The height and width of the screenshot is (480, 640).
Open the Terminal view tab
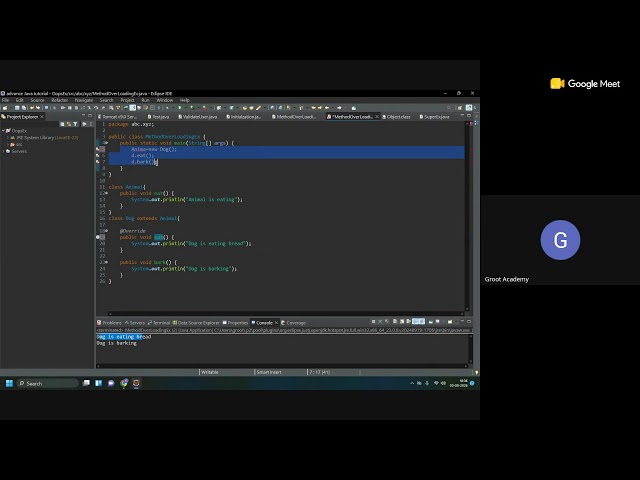pos(159,323)
